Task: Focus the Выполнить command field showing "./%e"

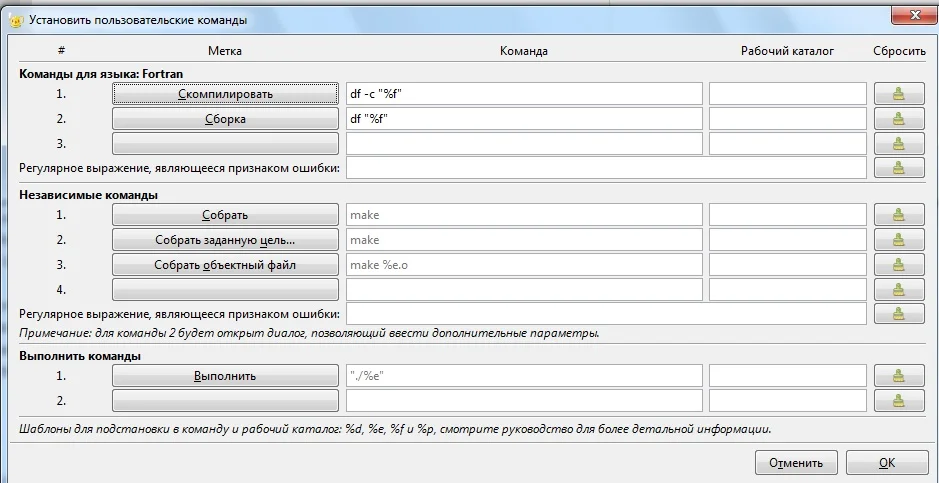Action: click(x=524, y=376)
